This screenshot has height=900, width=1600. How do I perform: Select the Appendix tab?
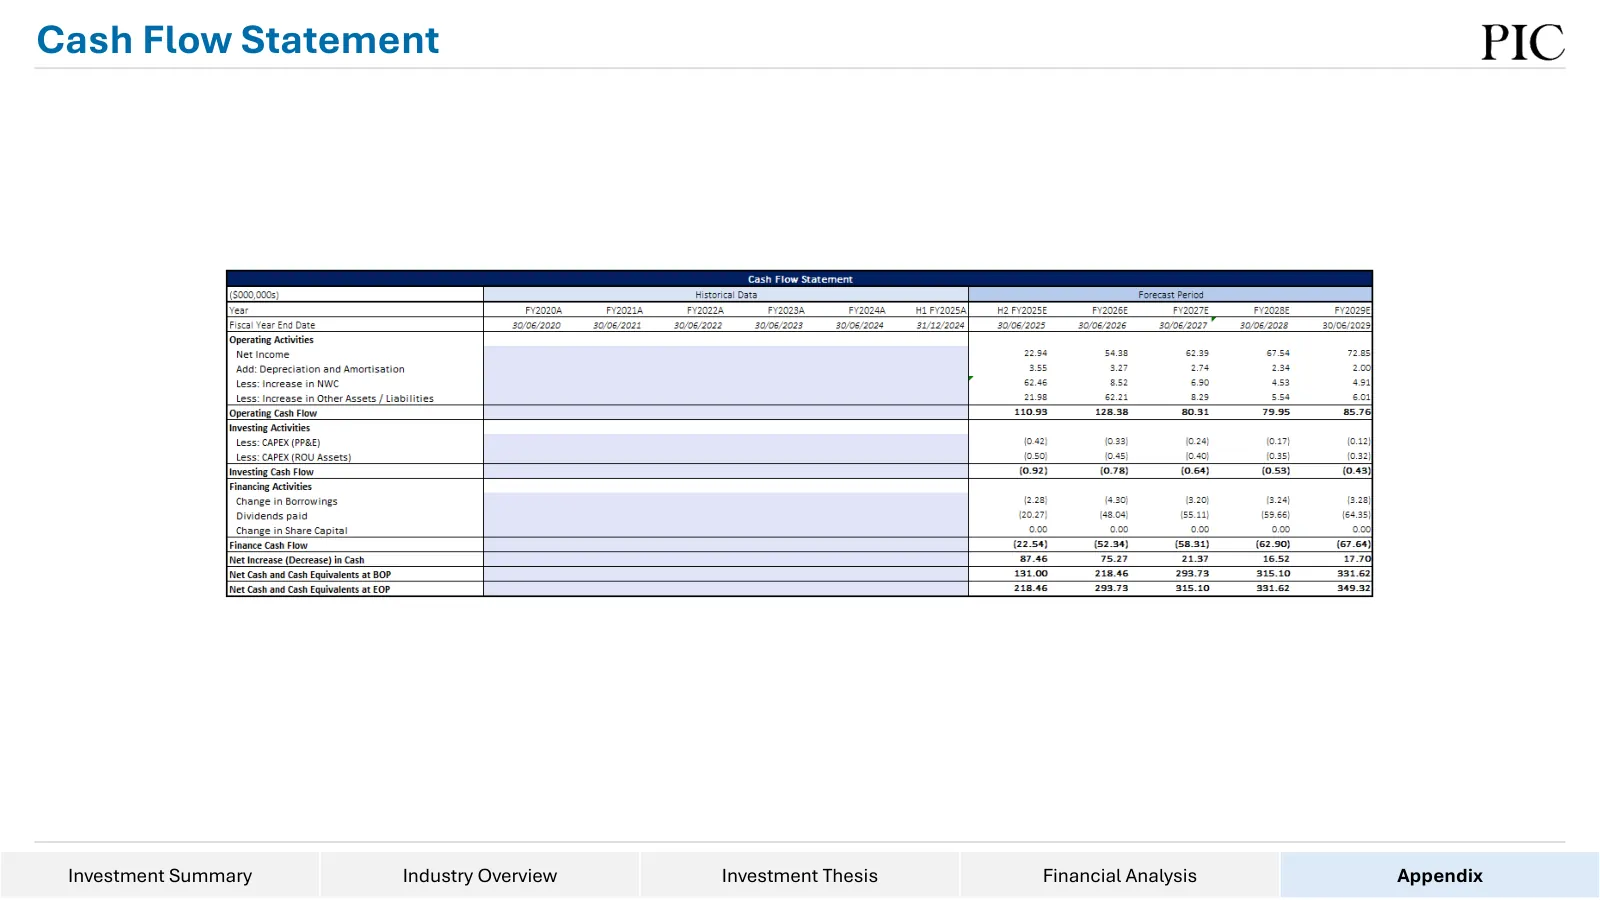click(x=1440, y=875)
